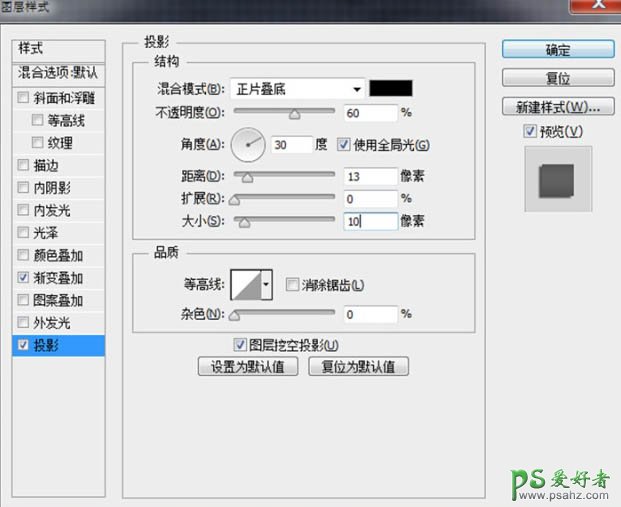This screenshot has width=621, height=507.
Task: Click the 不透明度 slider track
Action: pos(284,112)
